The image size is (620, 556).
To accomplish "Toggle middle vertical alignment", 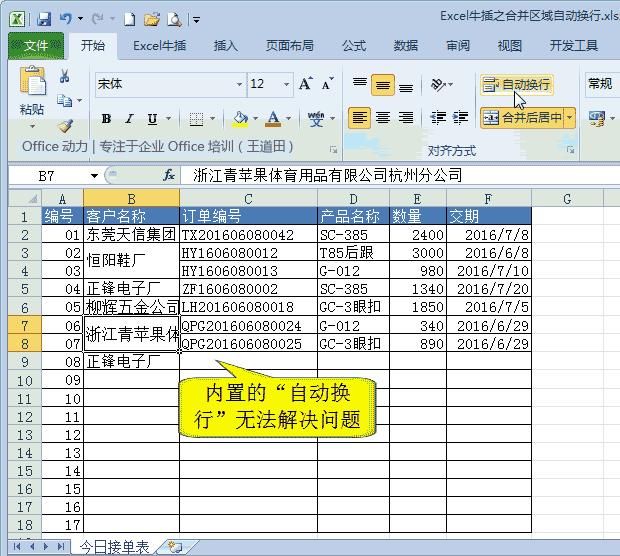I will (383, 85).
